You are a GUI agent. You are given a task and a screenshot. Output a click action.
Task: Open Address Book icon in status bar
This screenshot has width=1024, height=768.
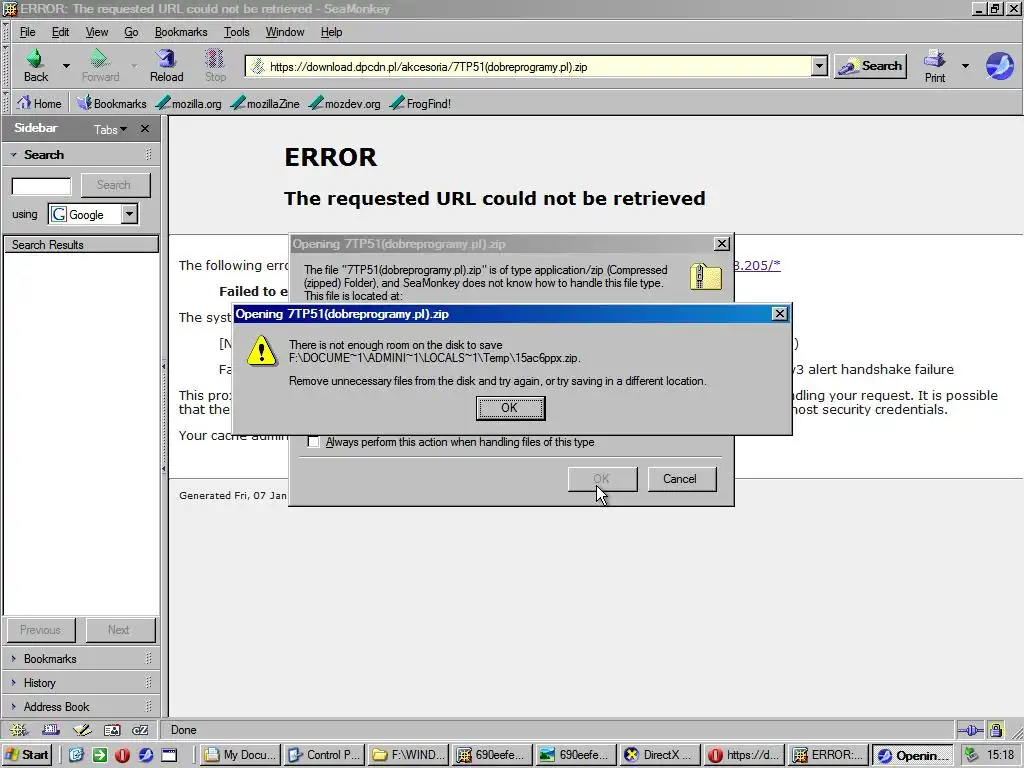pos(112,730)
